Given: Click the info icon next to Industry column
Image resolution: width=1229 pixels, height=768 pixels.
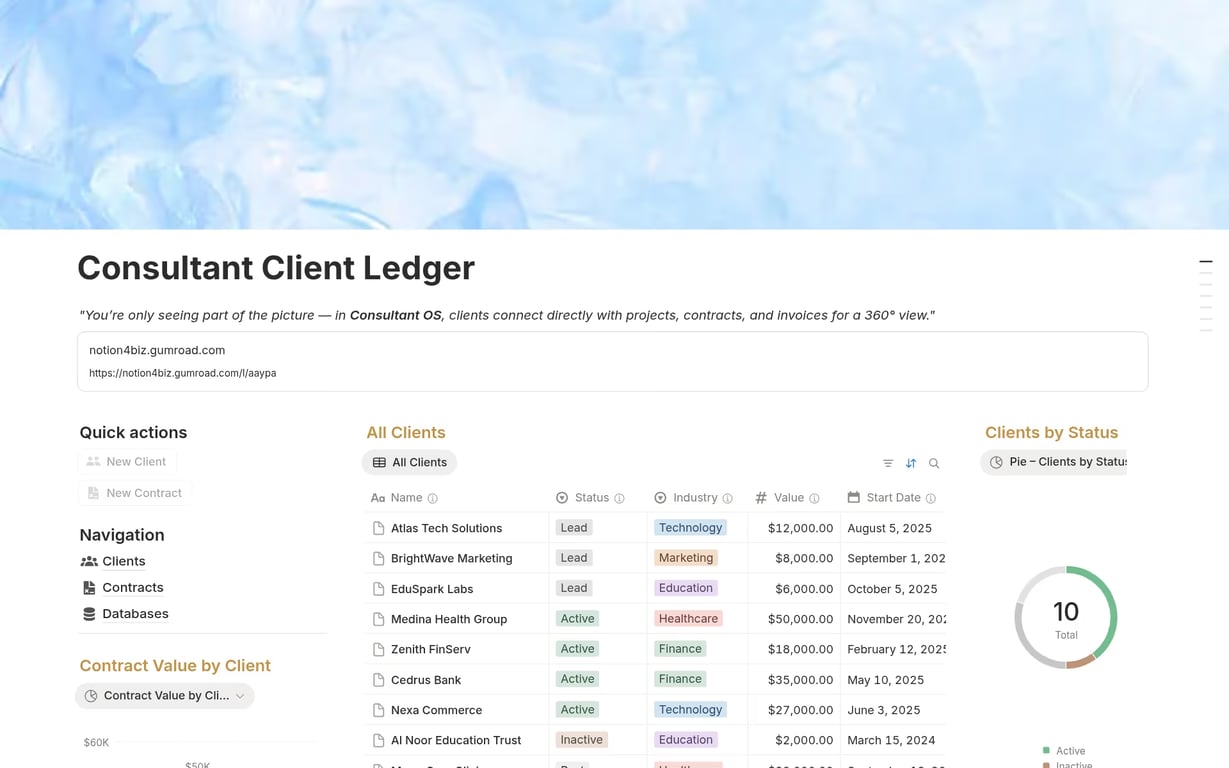Looking at the screenshot, I should [x=728, y=498].
